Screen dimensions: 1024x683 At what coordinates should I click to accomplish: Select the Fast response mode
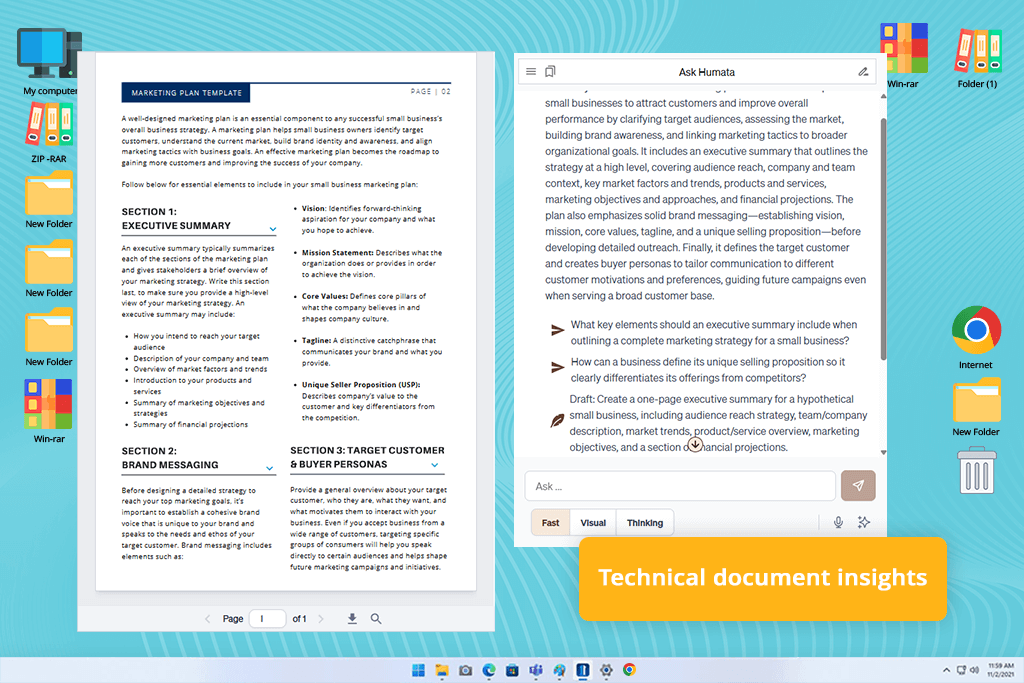pos(551,523)
